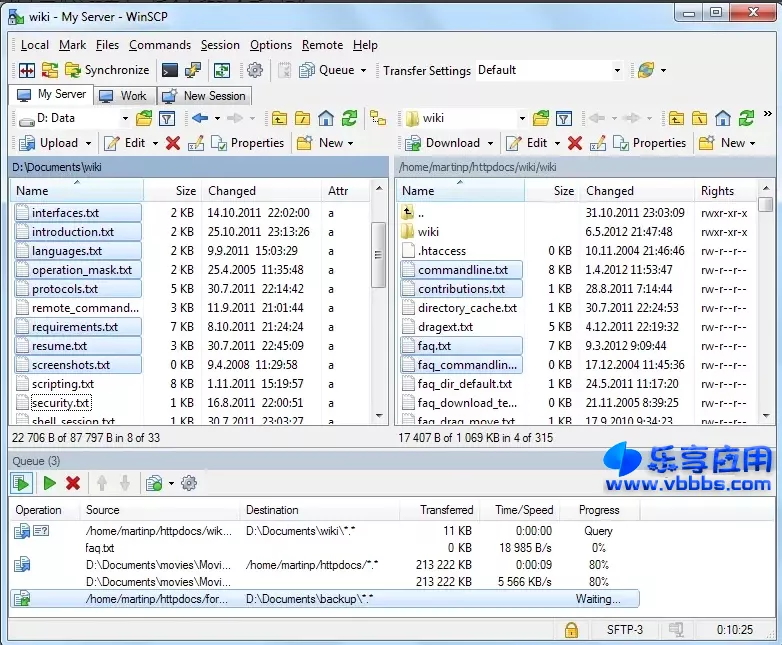Open the New Session tab
The height and width of the screenshot is (645, 782).
tap(204, 96)
